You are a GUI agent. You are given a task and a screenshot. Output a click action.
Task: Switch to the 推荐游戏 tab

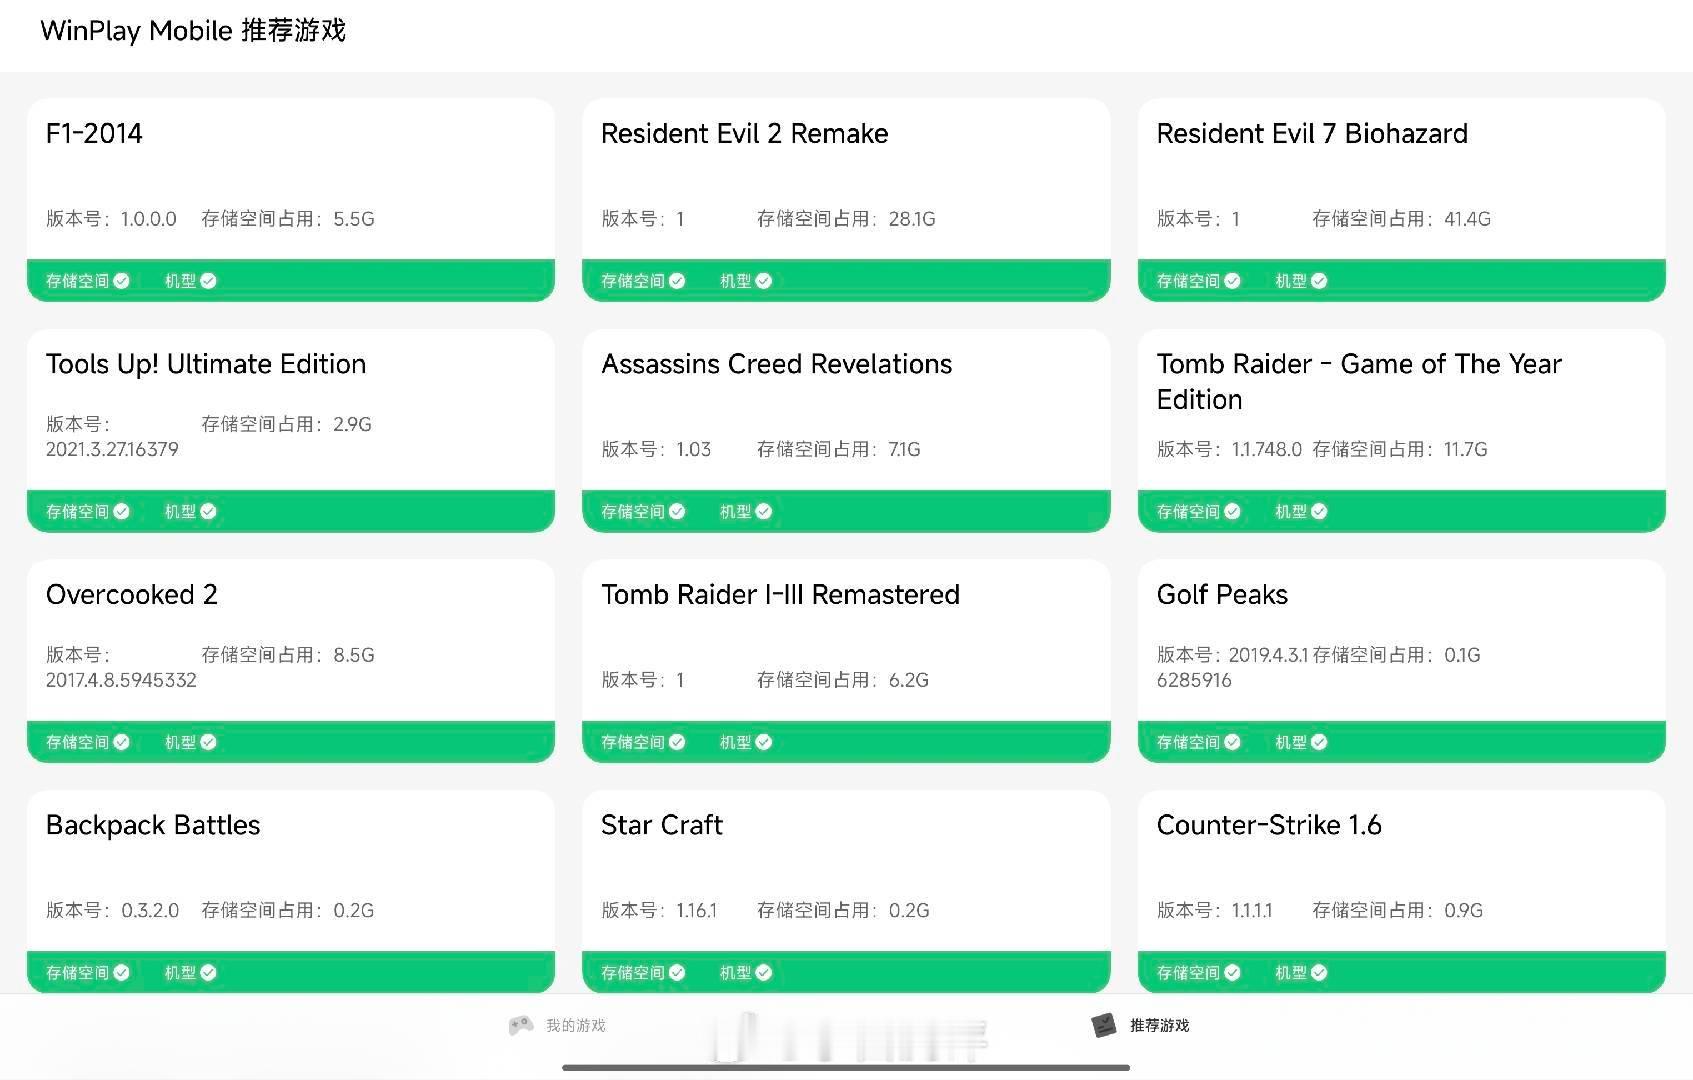[1139, 1025]
